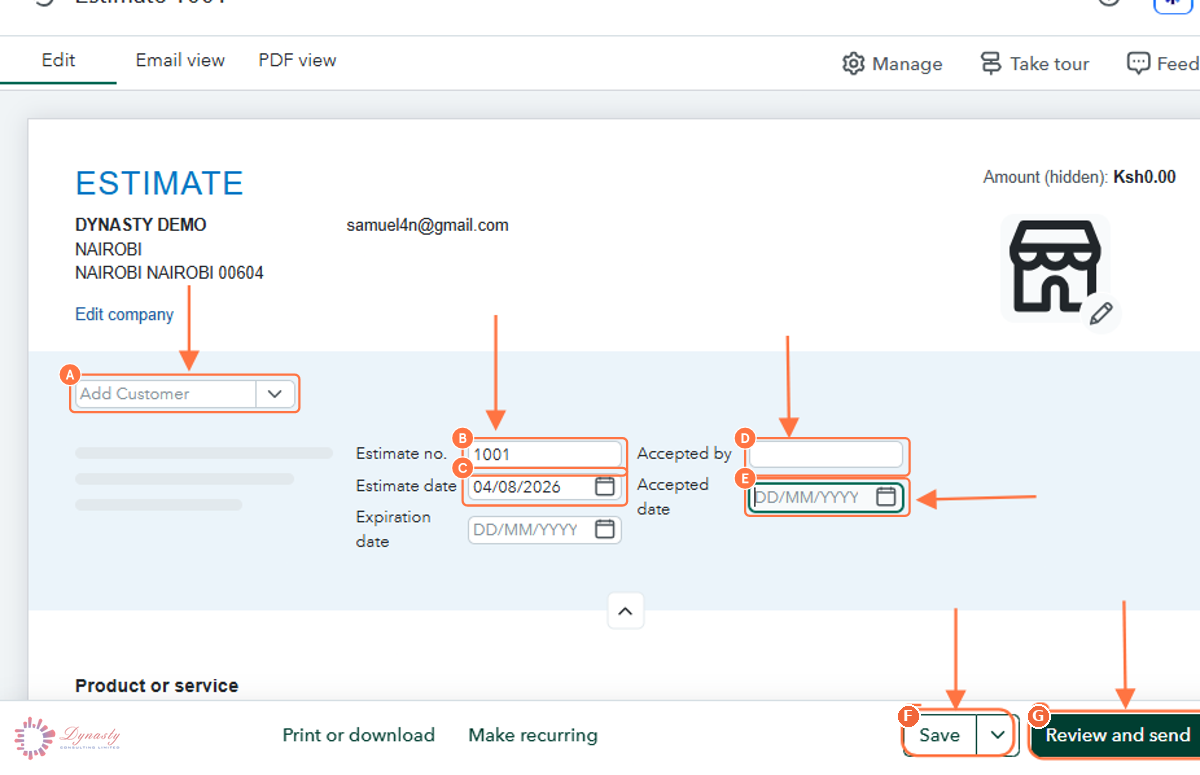Click the pencil icon to edit logo
Image resolution: width=1200 pixels, height=775 pixels.
pos(1101,313)
